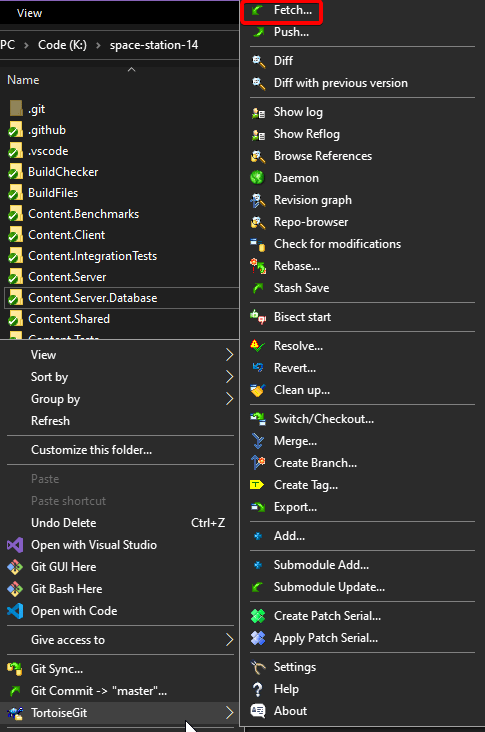The image size is (485, 732).
Task: Click the Merge icon
Action: coord(258,441)
